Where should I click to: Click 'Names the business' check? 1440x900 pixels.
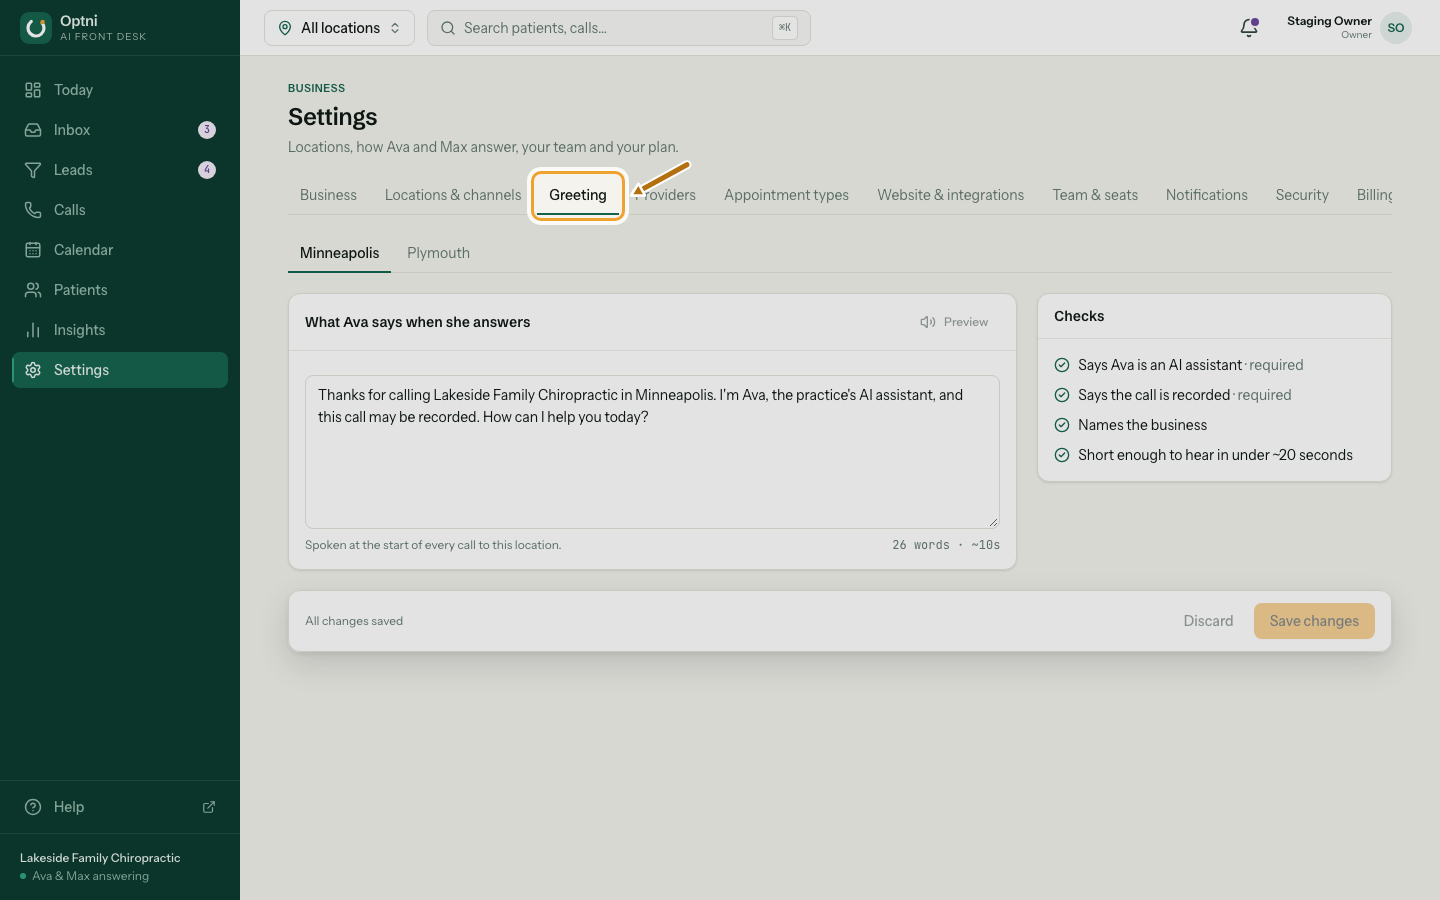[1131, 425]
